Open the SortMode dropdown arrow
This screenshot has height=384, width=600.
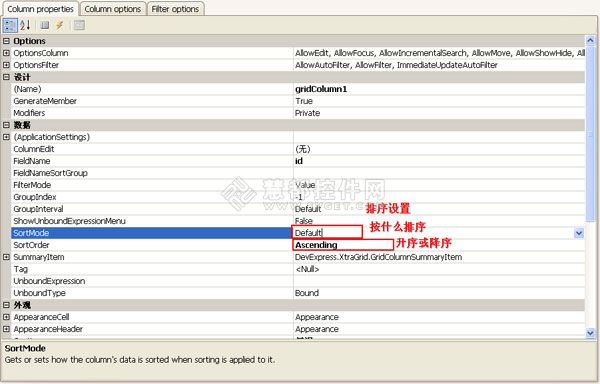tap(579, 233)
